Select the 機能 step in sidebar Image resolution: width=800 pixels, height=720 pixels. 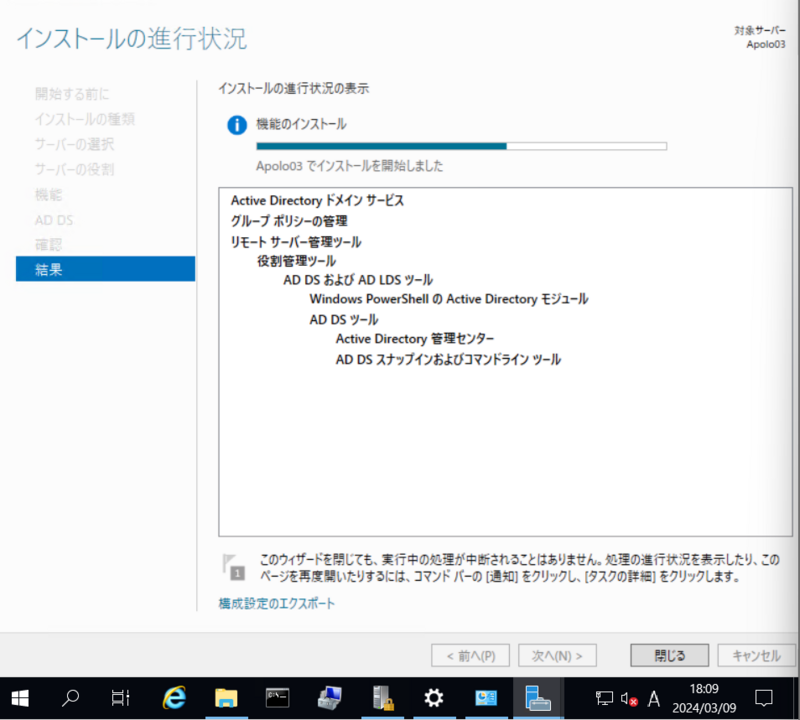click(48, 195)
